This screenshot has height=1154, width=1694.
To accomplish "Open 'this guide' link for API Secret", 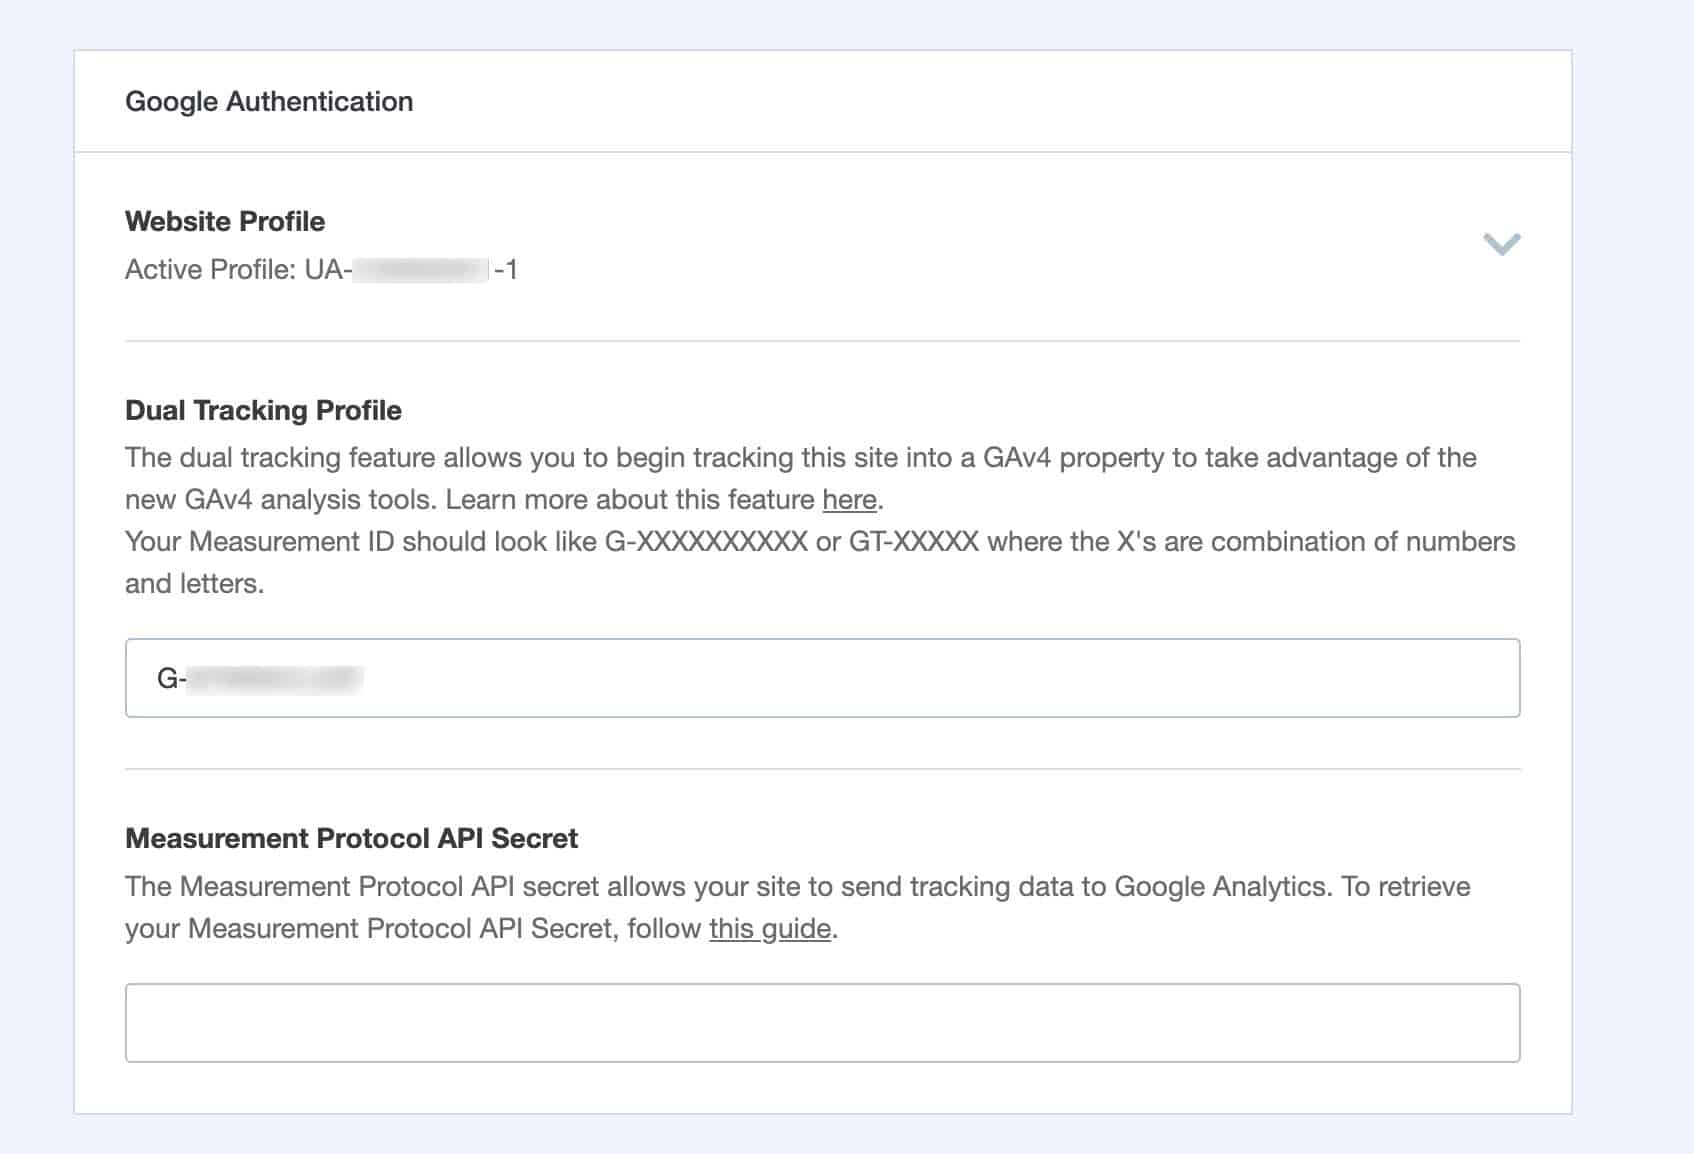I will coord(770,929).
